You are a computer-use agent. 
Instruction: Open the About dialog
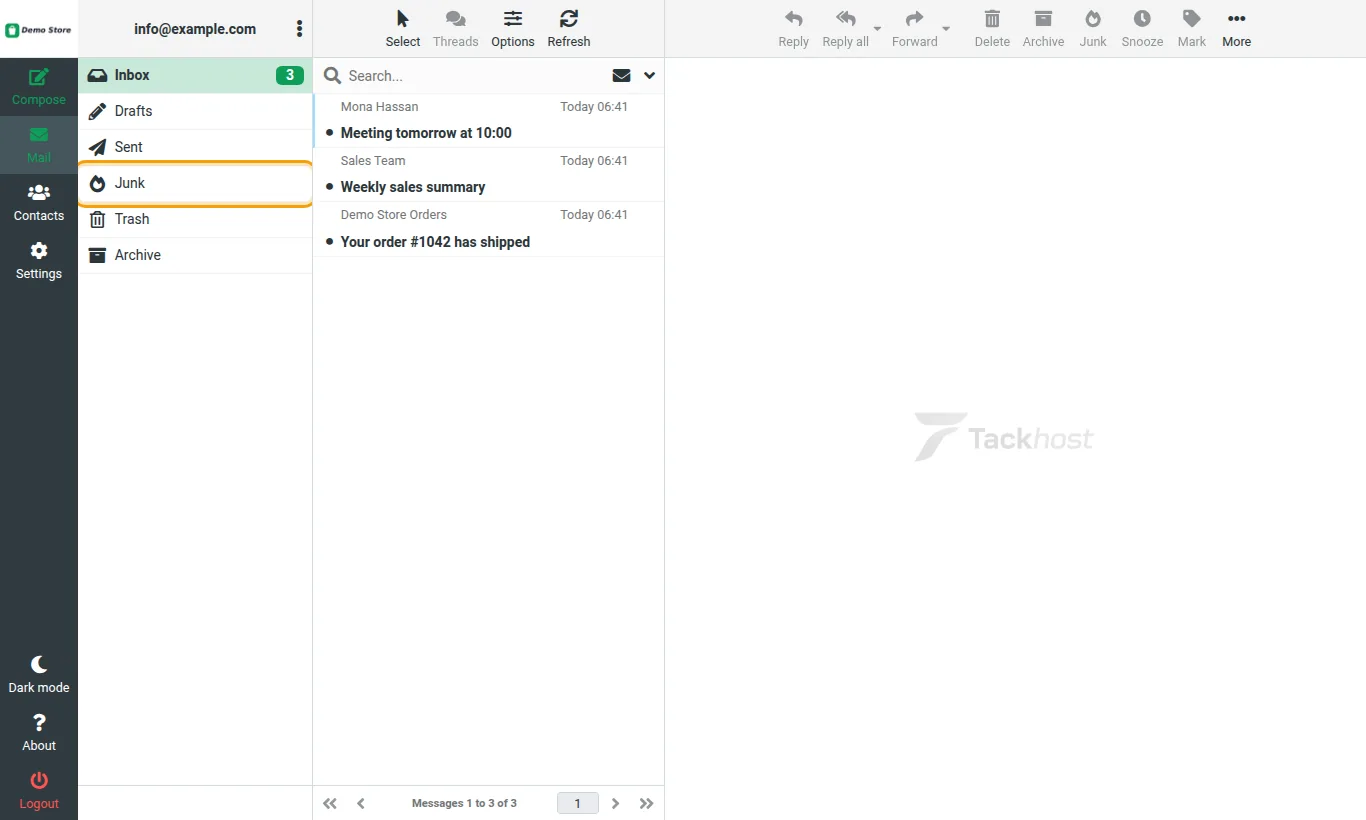tap(39, 733)
